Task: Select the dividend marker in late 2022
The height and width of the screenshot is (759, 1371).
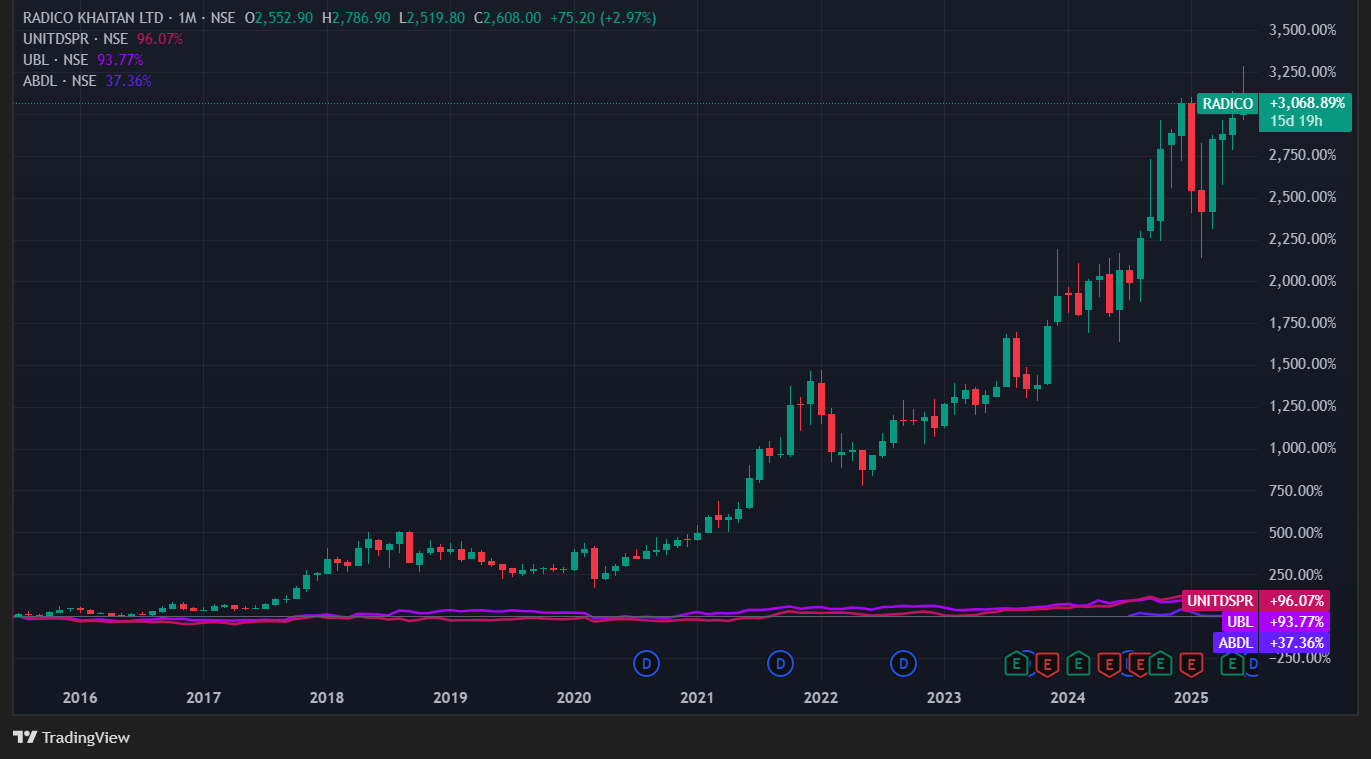Action: 904,662
